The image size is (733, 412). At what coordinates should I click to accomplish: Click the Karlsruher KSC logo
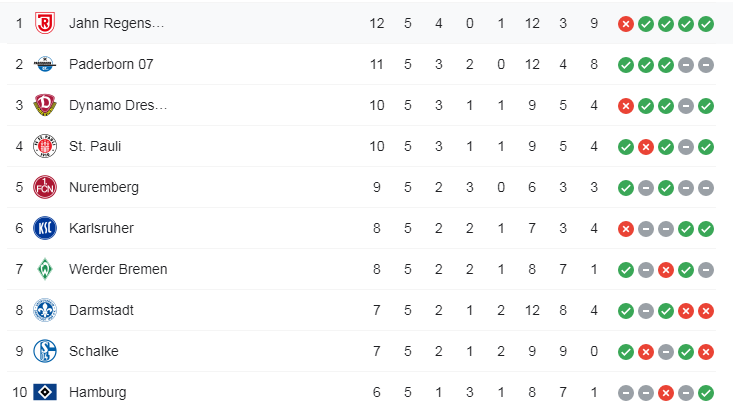(x=45, y=228)
